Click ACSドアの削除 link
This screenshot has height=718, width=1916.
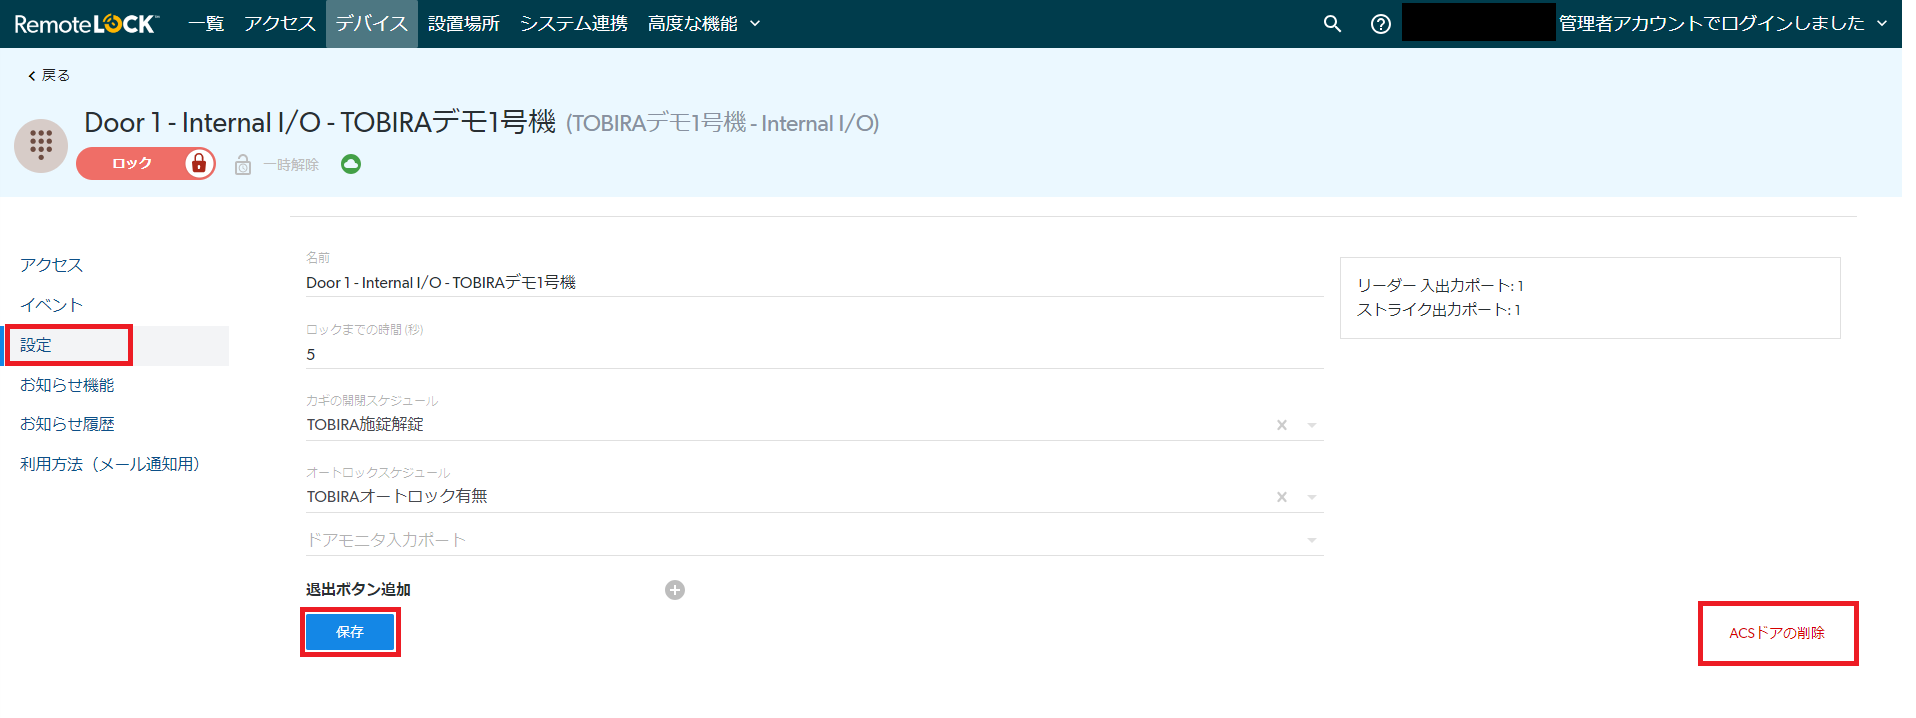click(1777, 633)
